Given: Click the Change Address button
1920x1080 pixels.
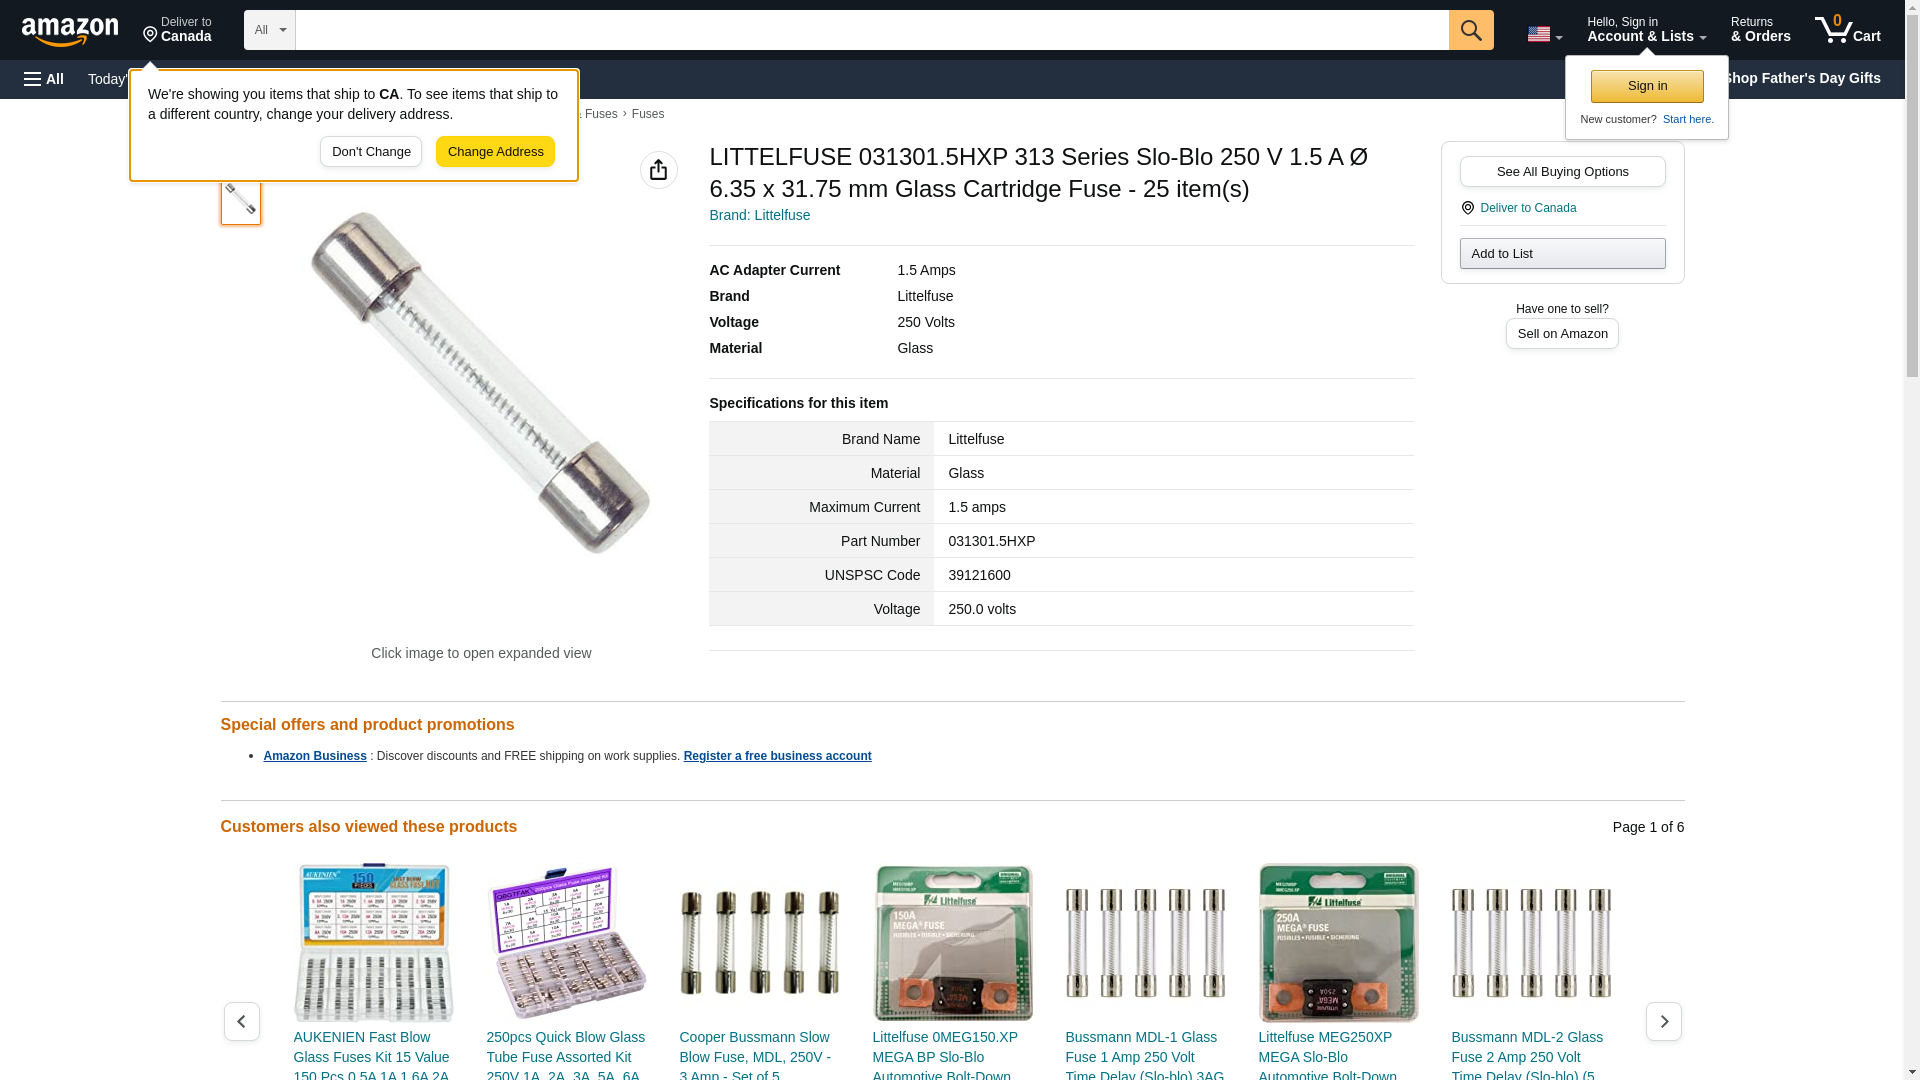Looking at the screenshot, I should [x=495, y=152].
